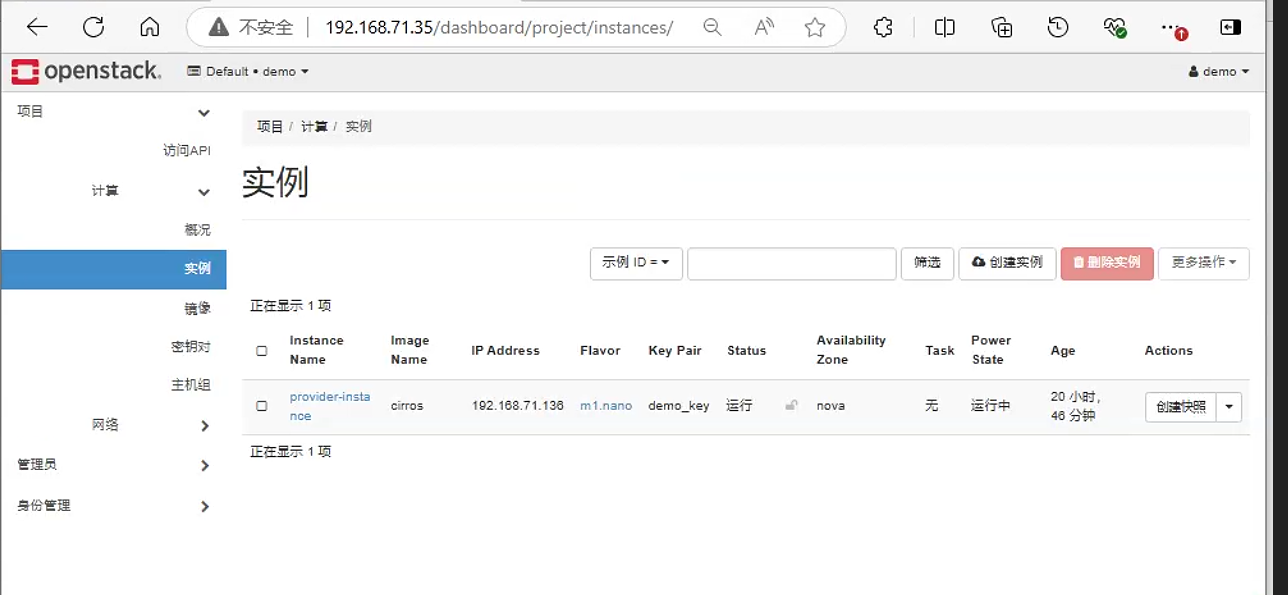
Task: Click the instance filter text field
Action: click(x=791, y=263)
